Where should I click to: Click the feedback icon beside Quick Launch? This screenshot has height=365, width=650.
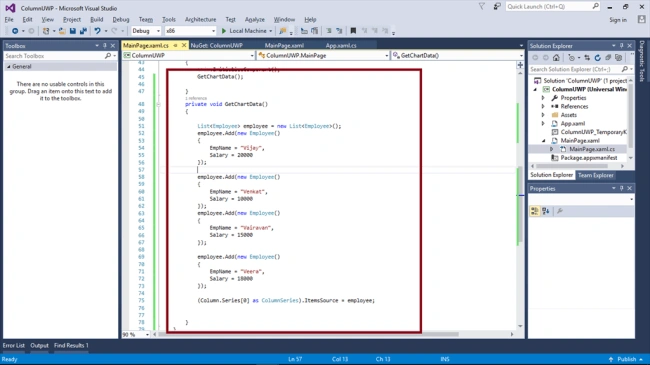click(x=497, y=7)
